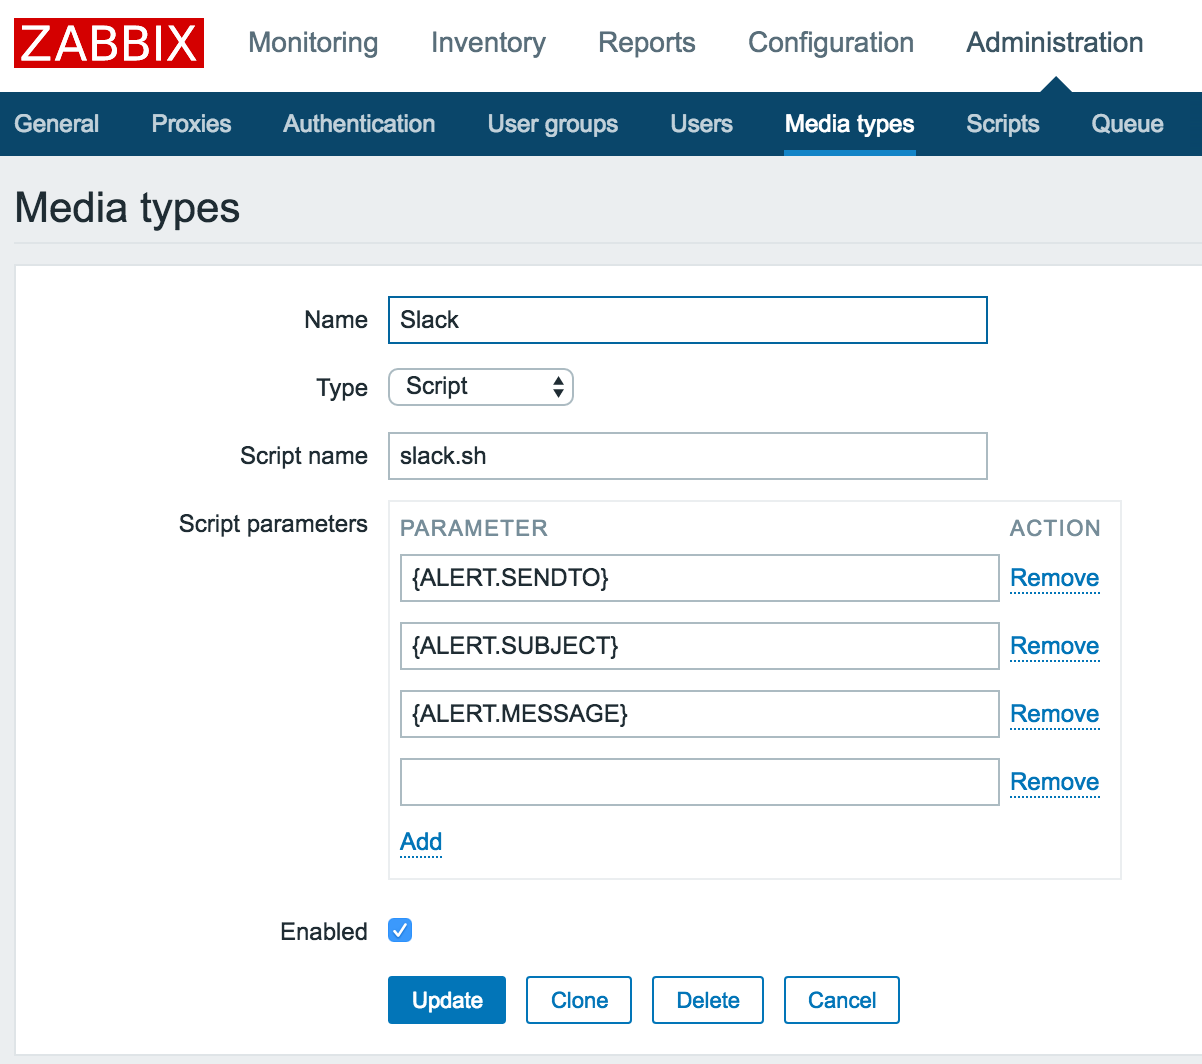Click the {ALERT.SENDTO} parameter field

700,578
